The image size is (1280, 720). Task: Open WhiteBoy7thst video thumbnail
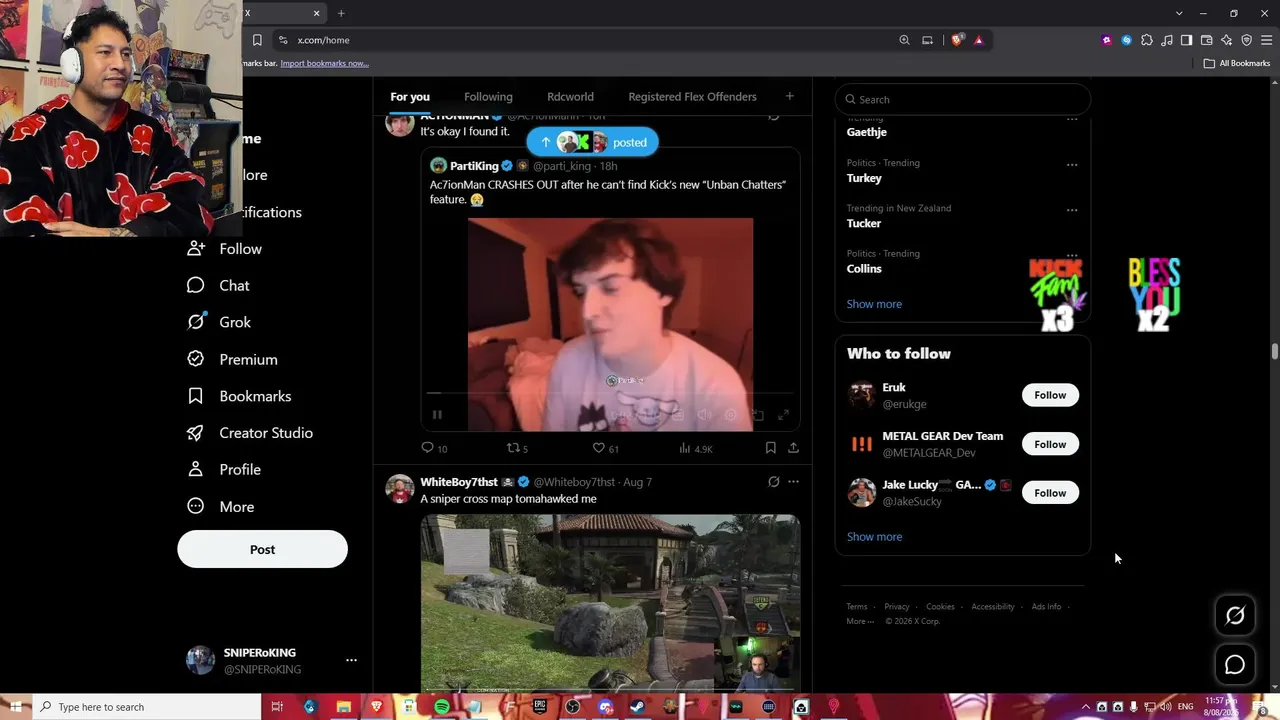610,603
